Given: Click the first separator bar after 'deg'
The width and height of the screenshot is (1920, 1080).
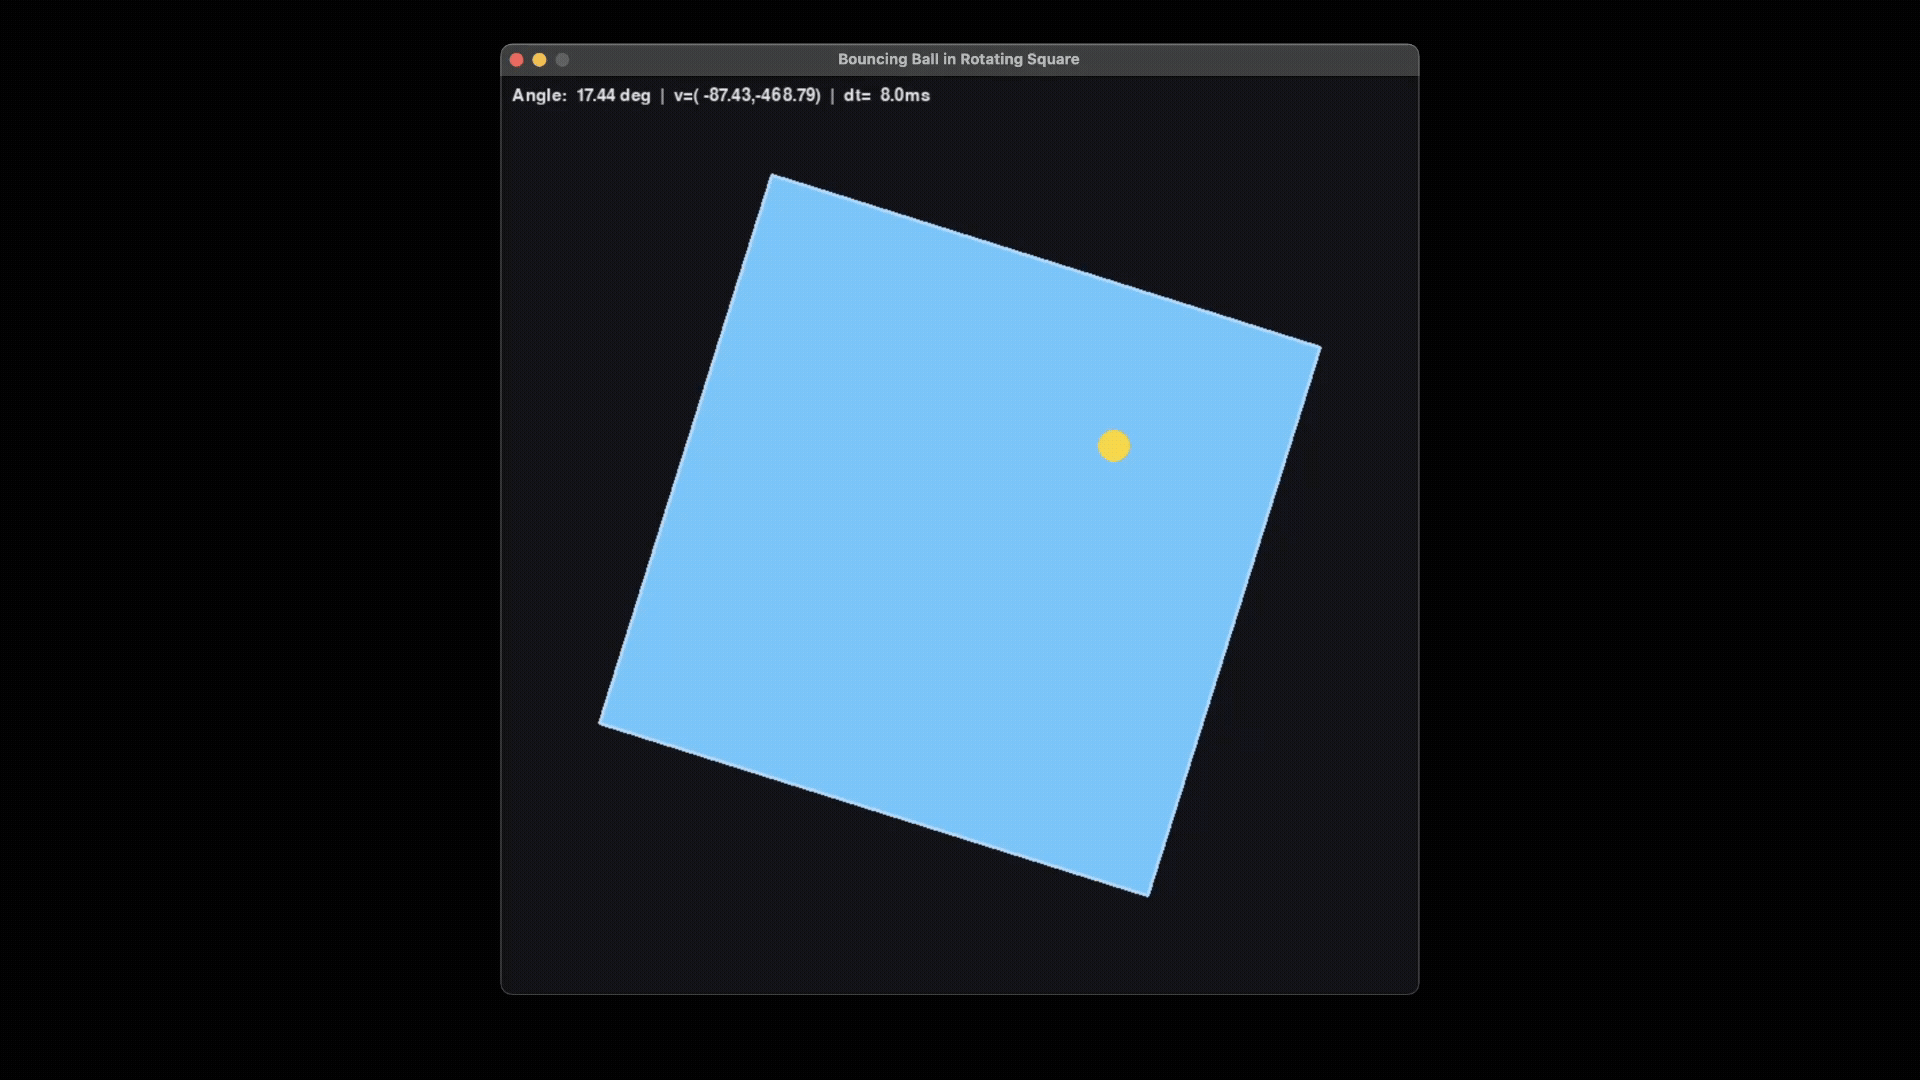Looking at the screenshot, I should click(x=662, y=95).
